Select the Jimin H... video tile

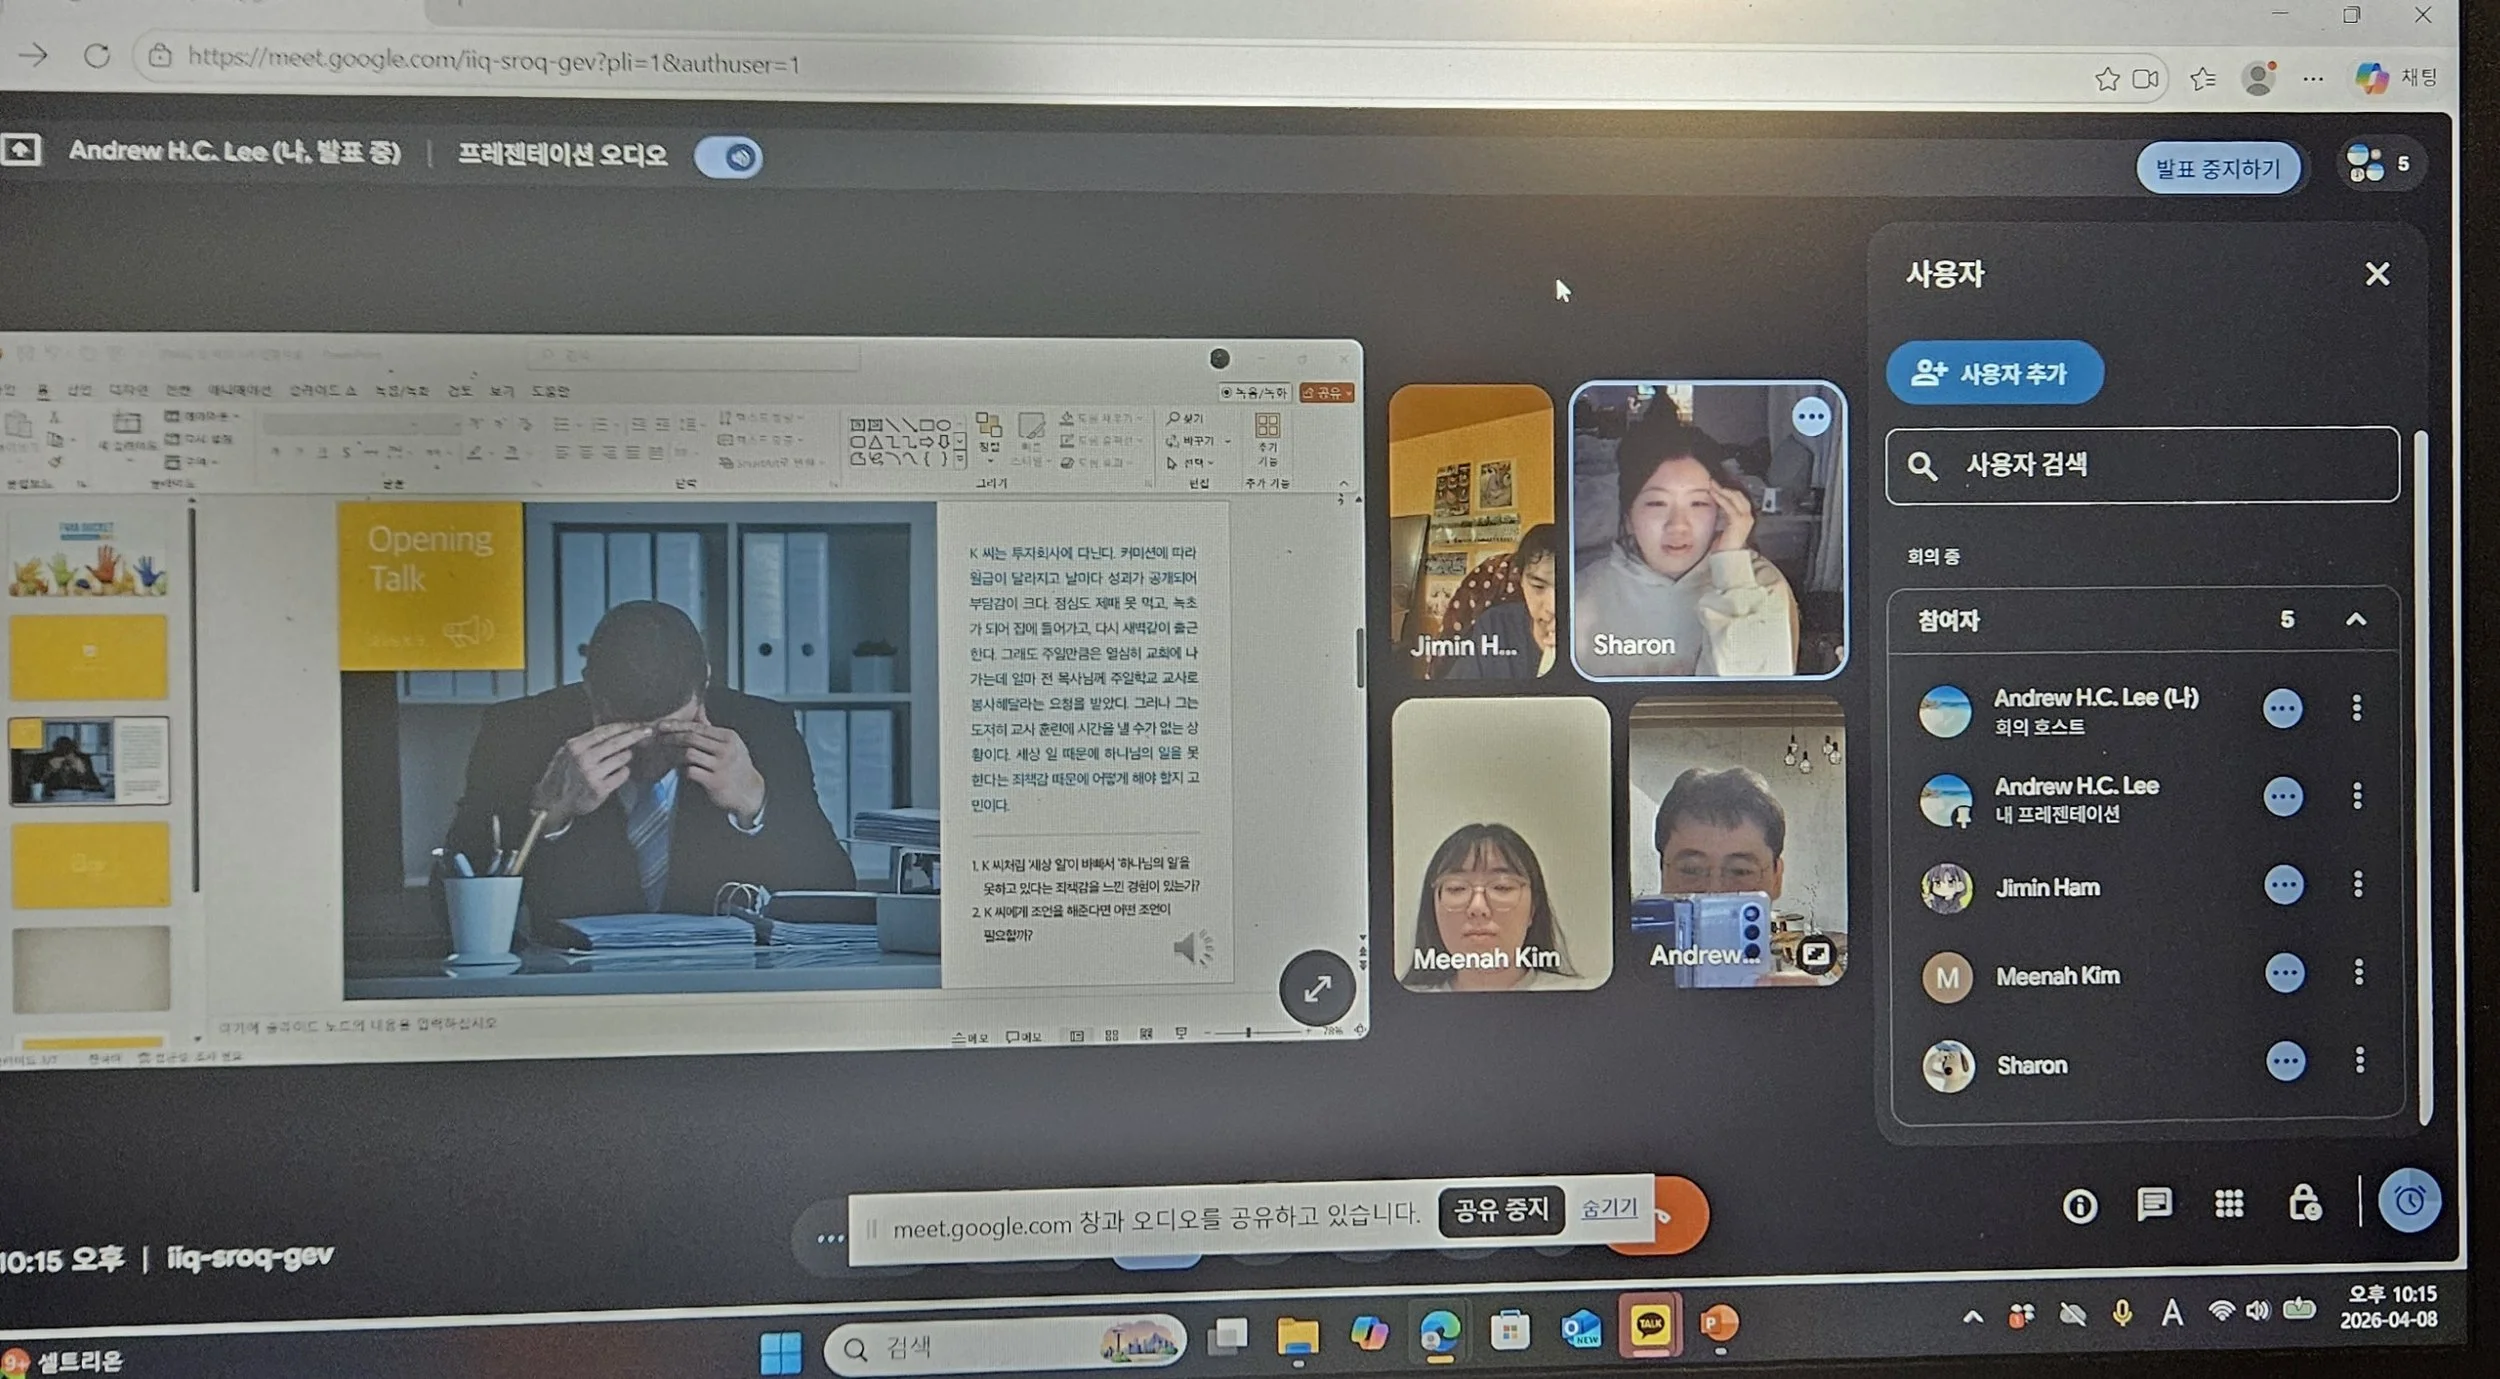pos(1471,531)
